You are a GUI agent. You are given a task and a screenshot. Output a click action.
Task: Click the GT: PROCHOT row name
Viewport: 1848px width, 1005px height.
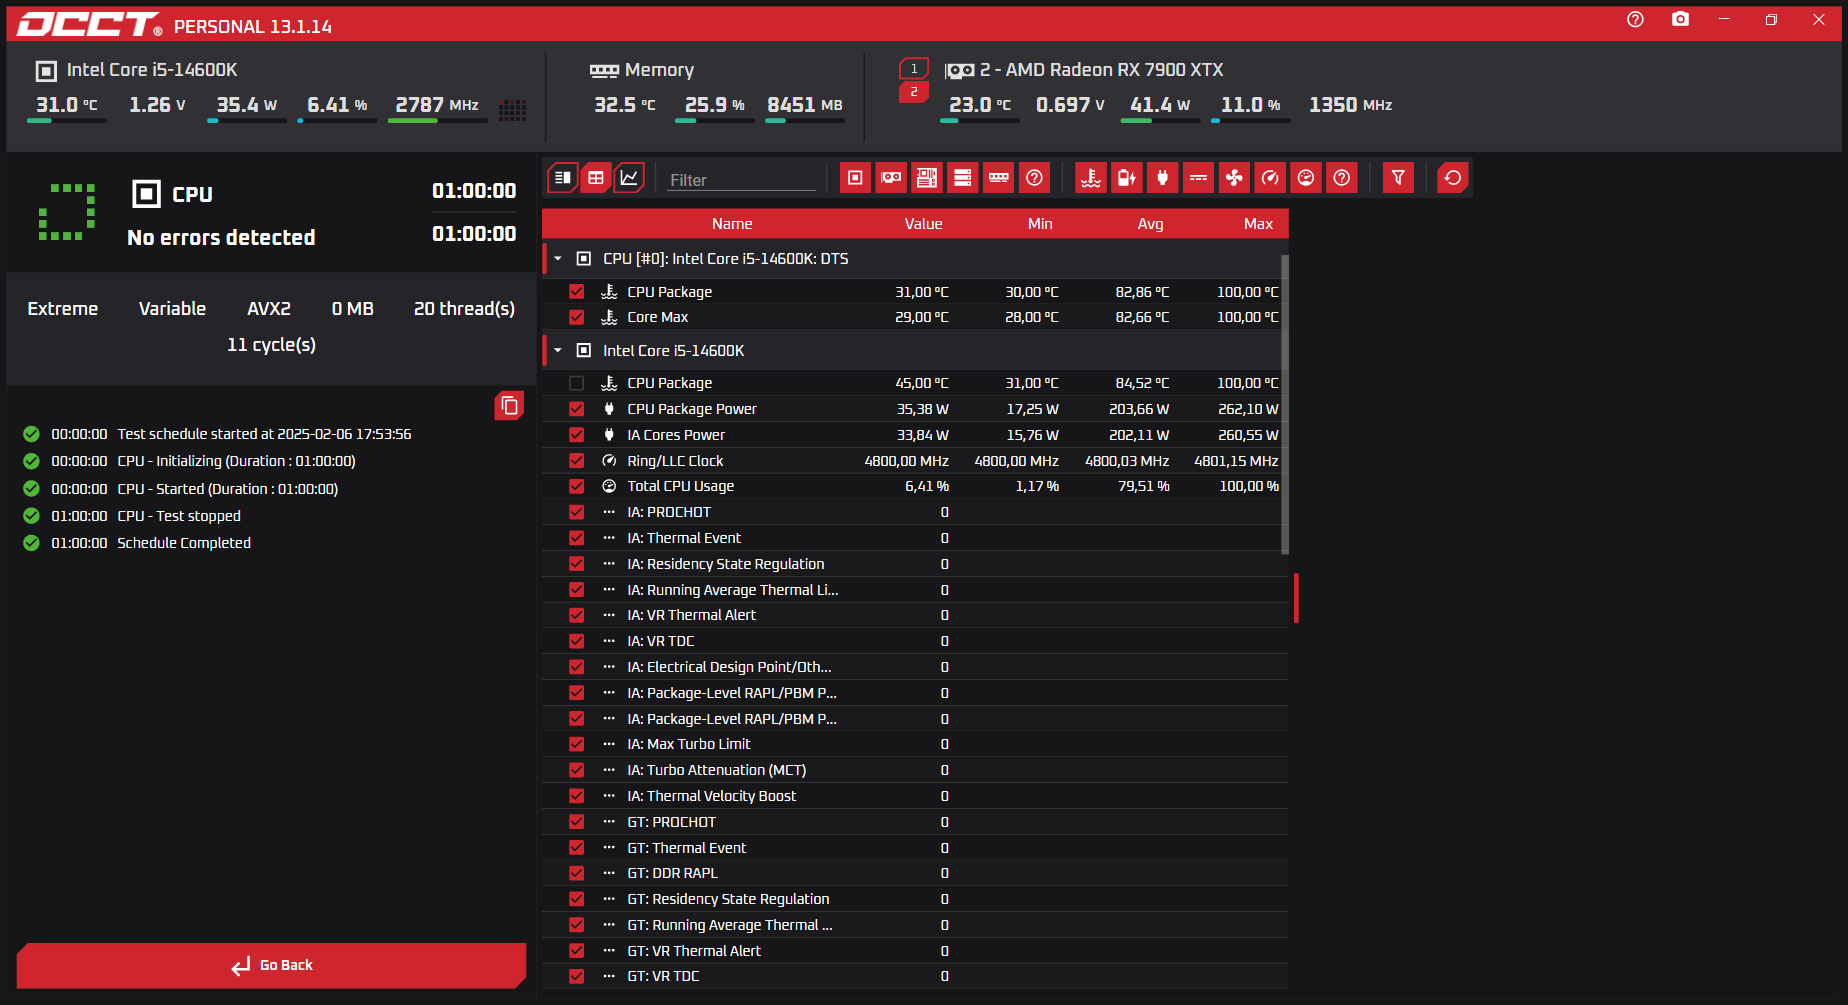click(x=671, y=822)
